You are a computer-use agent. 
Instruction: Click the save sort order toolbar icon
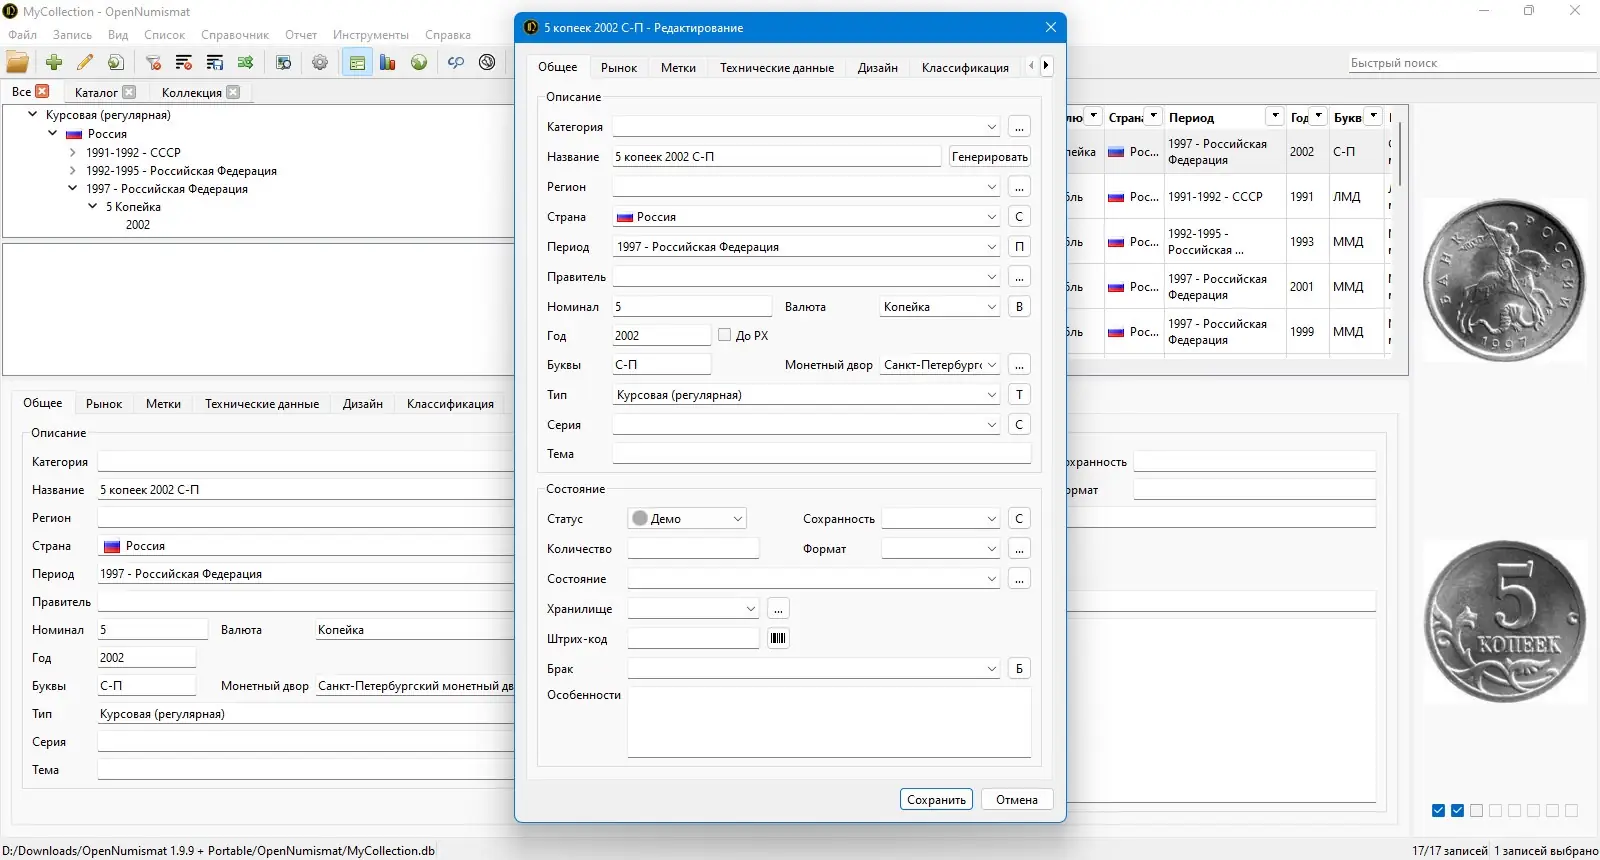coord(215,62)
